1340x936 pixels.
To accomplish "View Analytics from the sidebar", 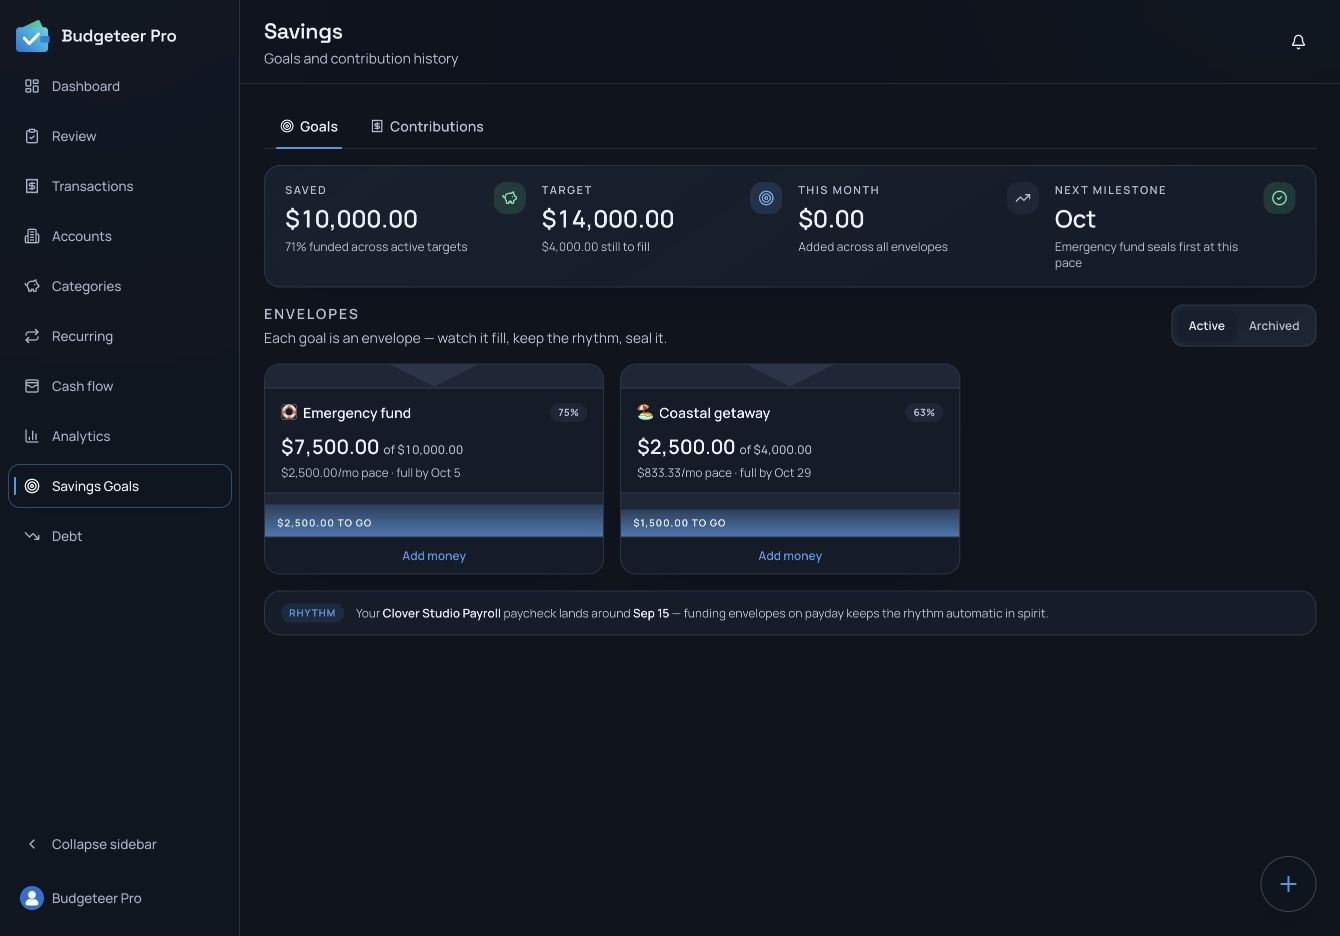I will 120,436.
